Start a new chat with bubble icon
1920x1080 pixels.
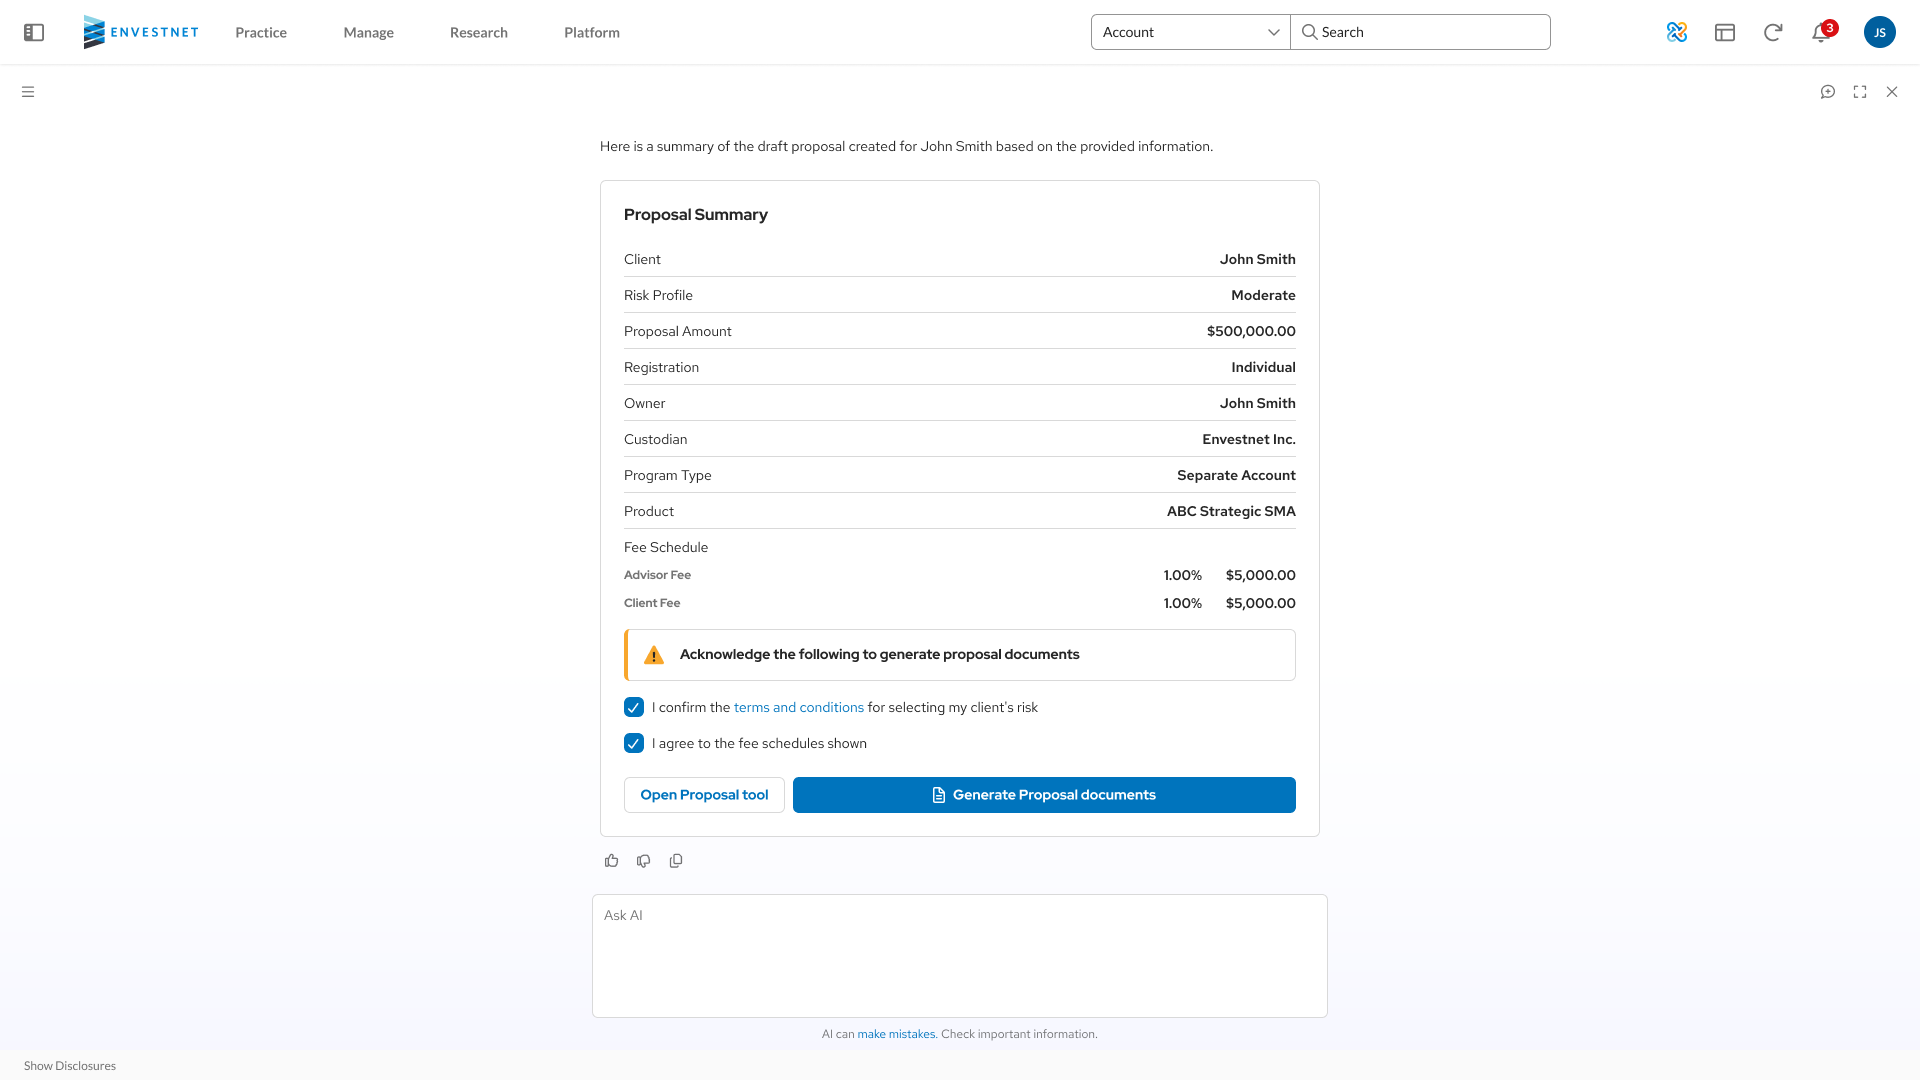click(1828, 92)
